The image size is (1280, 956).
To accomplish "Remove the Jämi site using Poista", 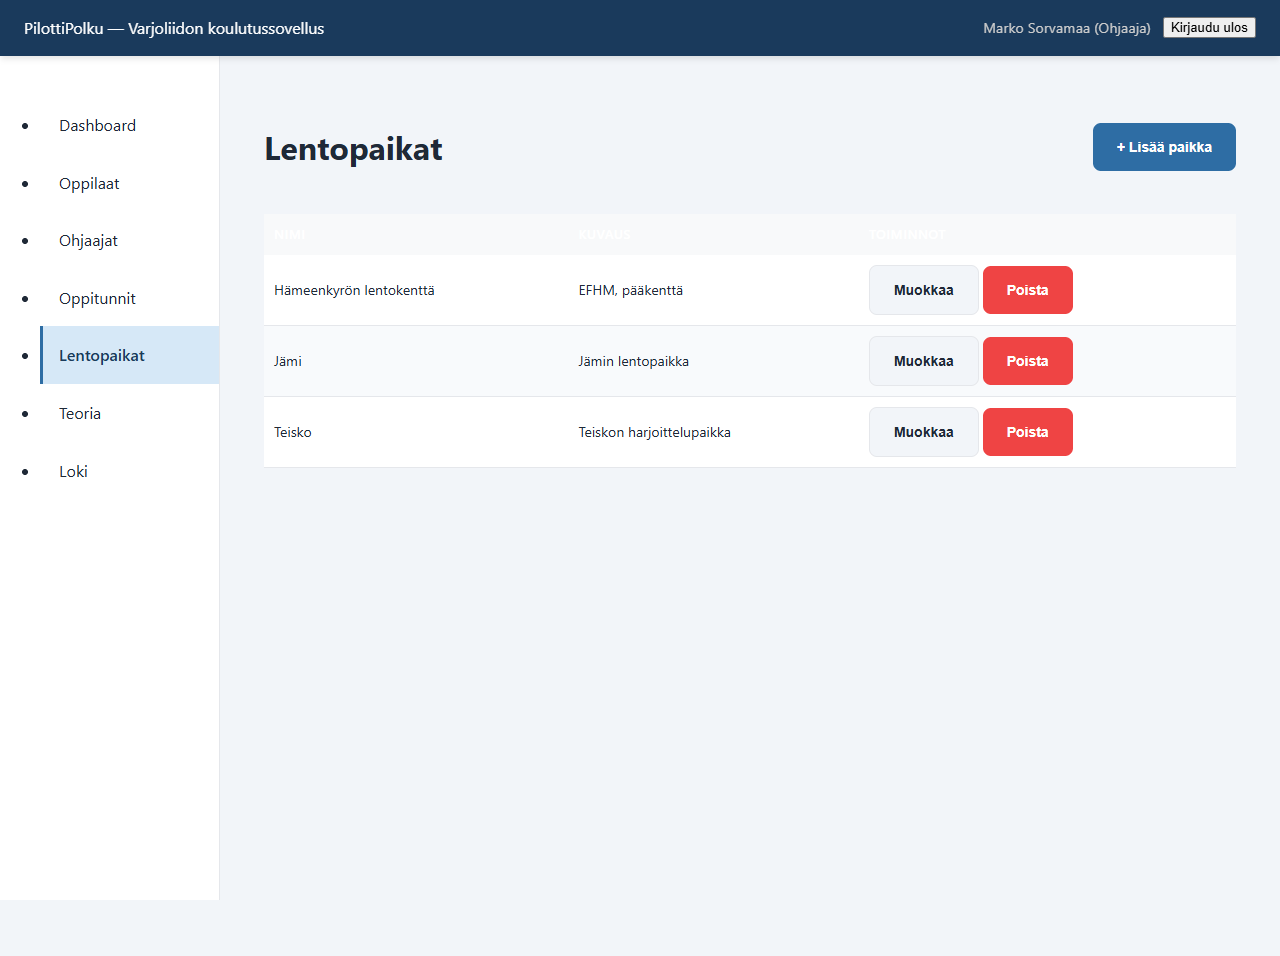I will pyautogui.click(x=1027, y=361).
